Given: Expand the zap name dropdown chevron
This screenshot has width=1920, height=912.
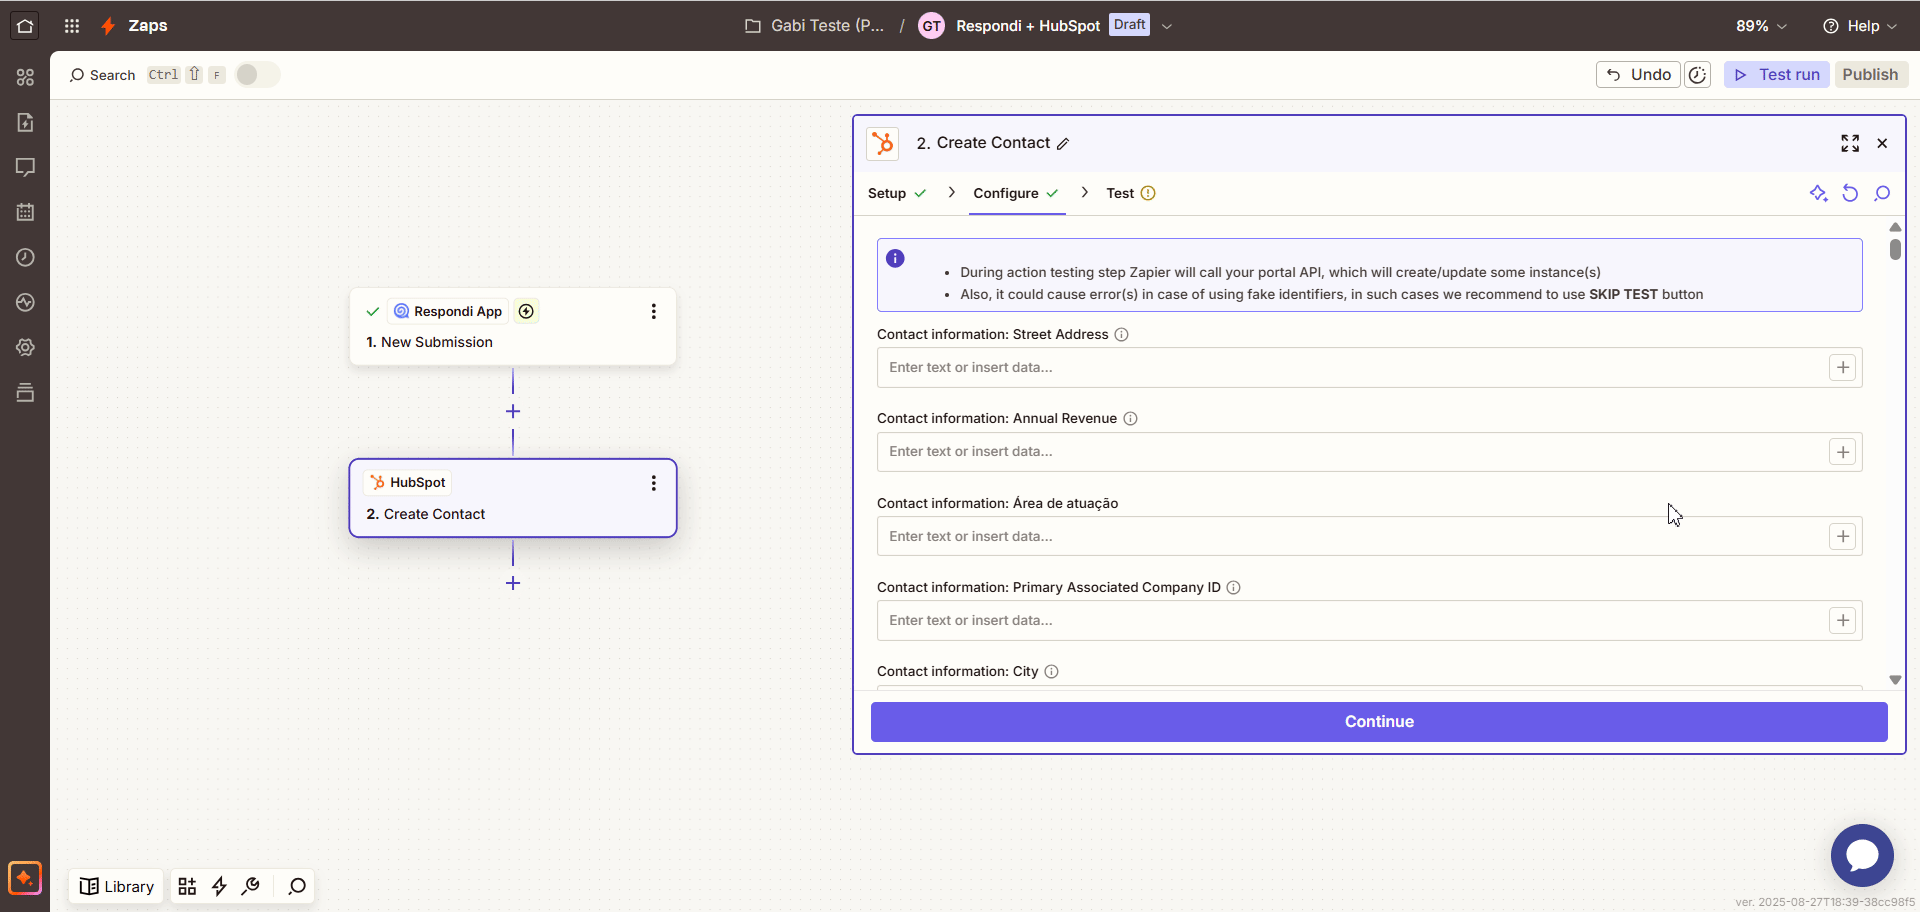Looking at the screenshot, I should tap(1167, 26).
